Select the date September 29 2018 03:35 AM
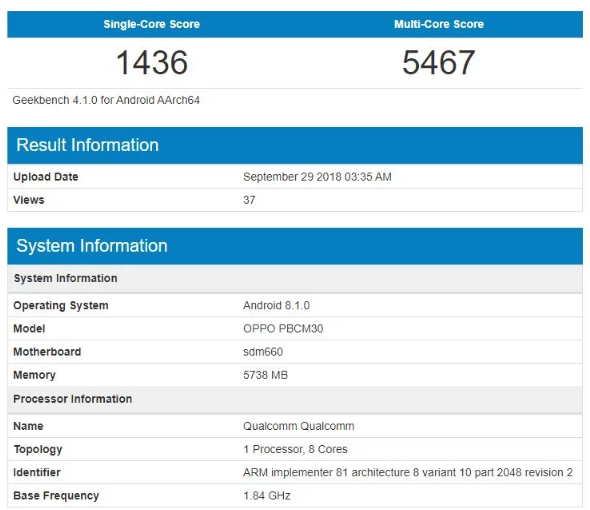Viewport: 590px width, 510px height. 317,177
